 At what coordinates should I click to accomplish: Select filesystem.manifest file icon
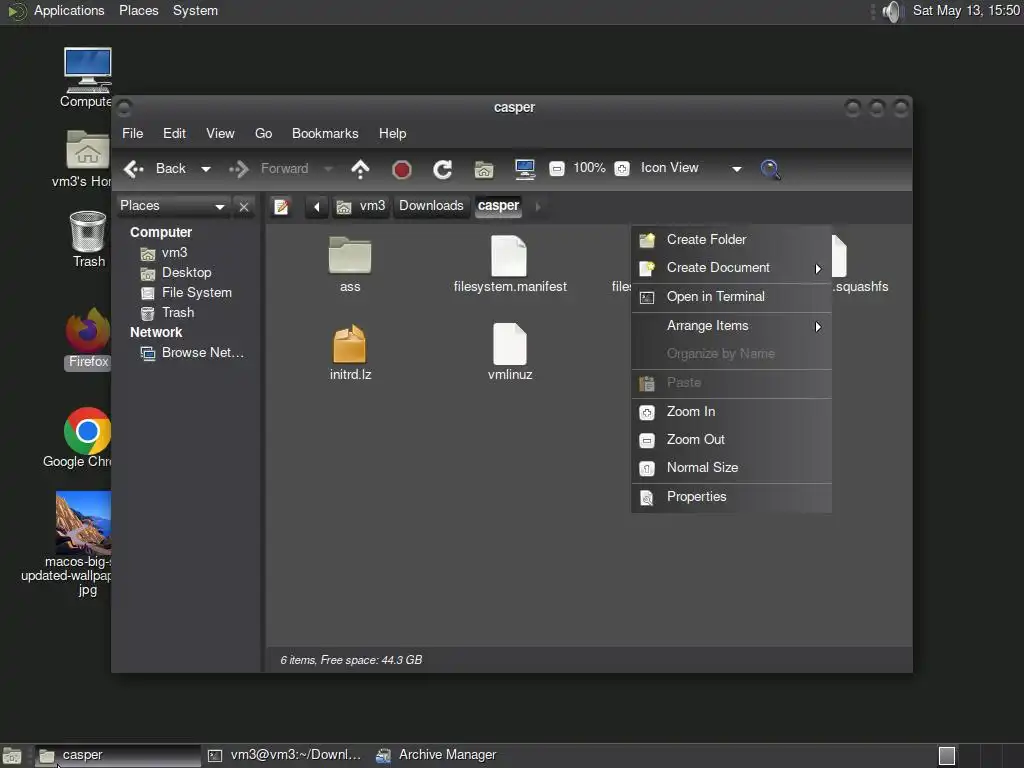tap(509, 255)
